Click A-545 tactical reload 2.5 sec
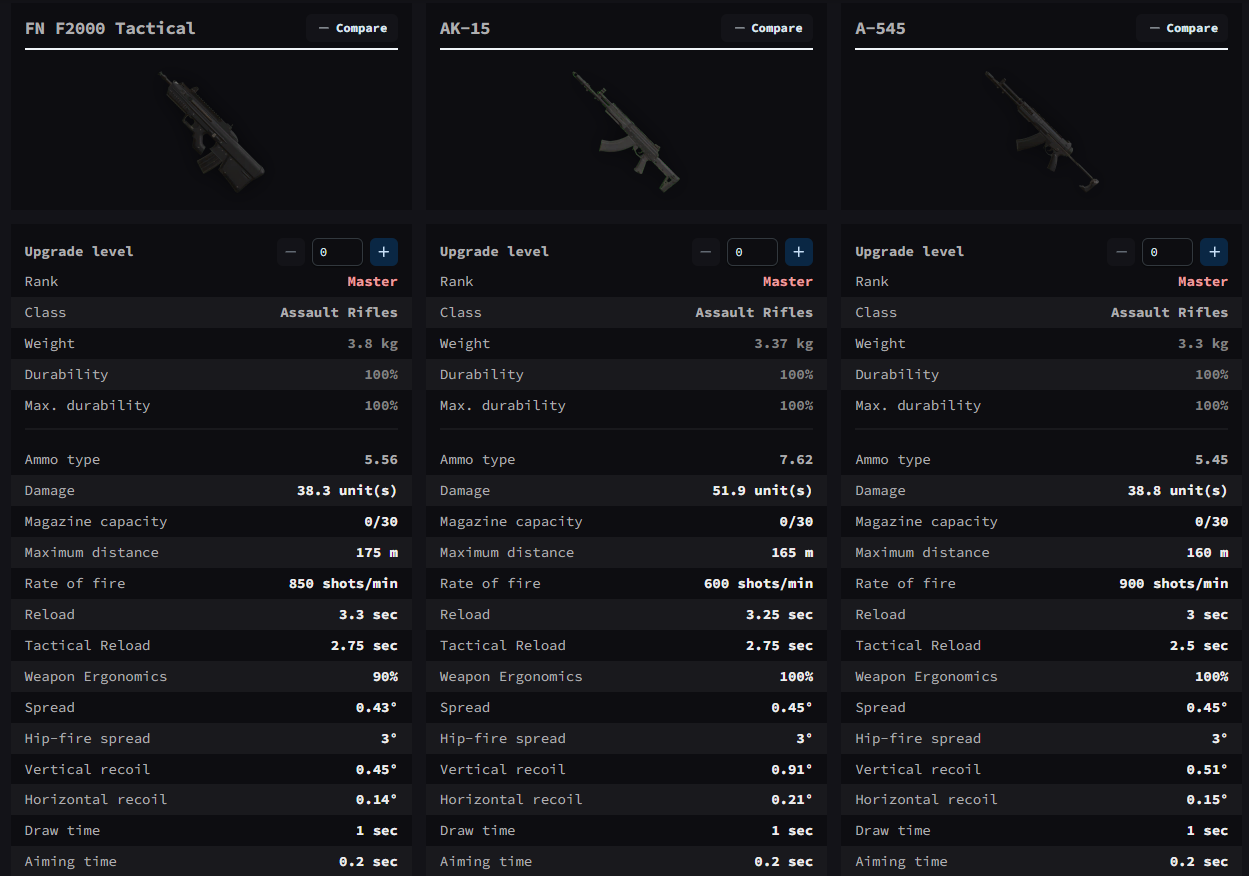The height and width of the screenshot is (876, 1249). click(x=1198, y=646)
